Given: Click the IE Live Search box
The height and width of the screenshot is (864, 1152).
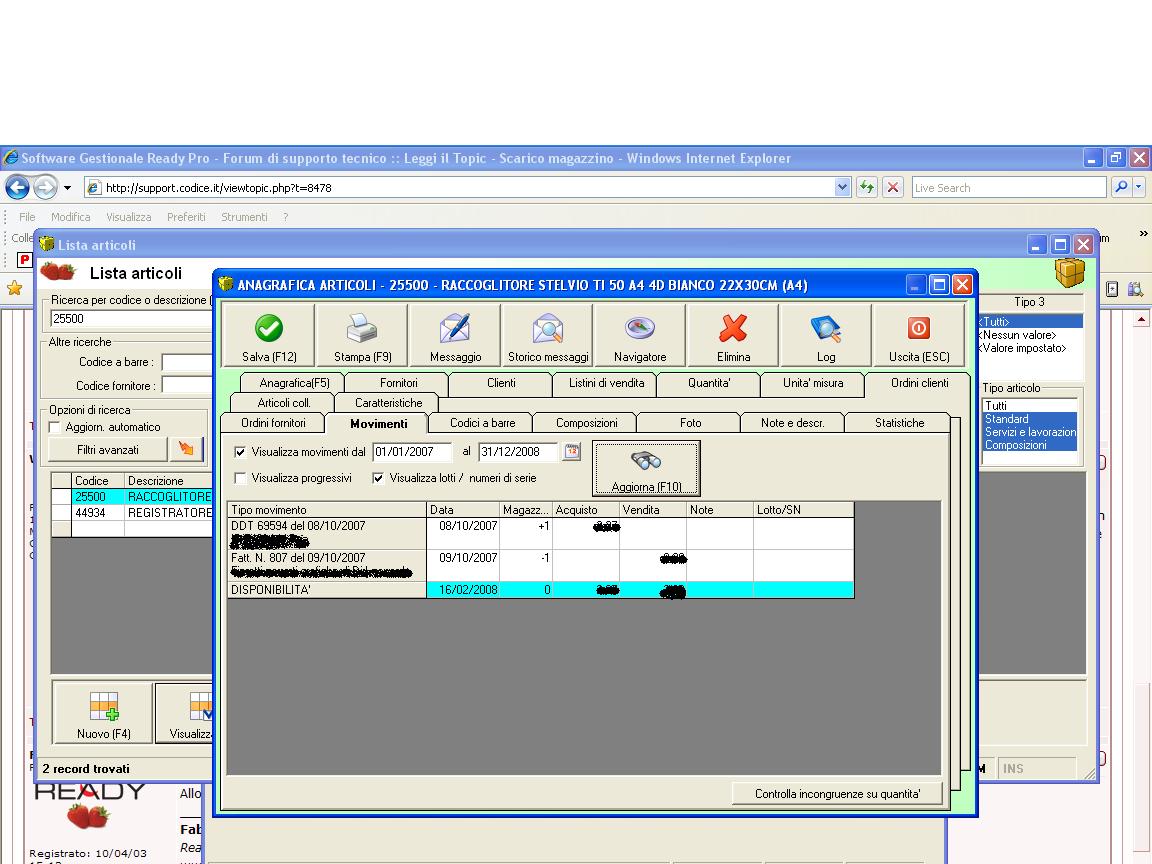Looking at the screenshot, I should [x=1009, y=187].
